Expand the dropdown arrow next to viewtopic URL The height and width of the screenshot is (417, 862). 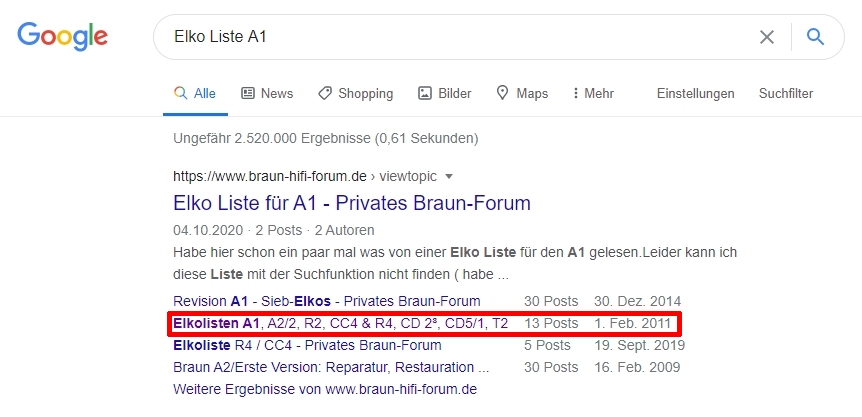[x=449, y=176]
